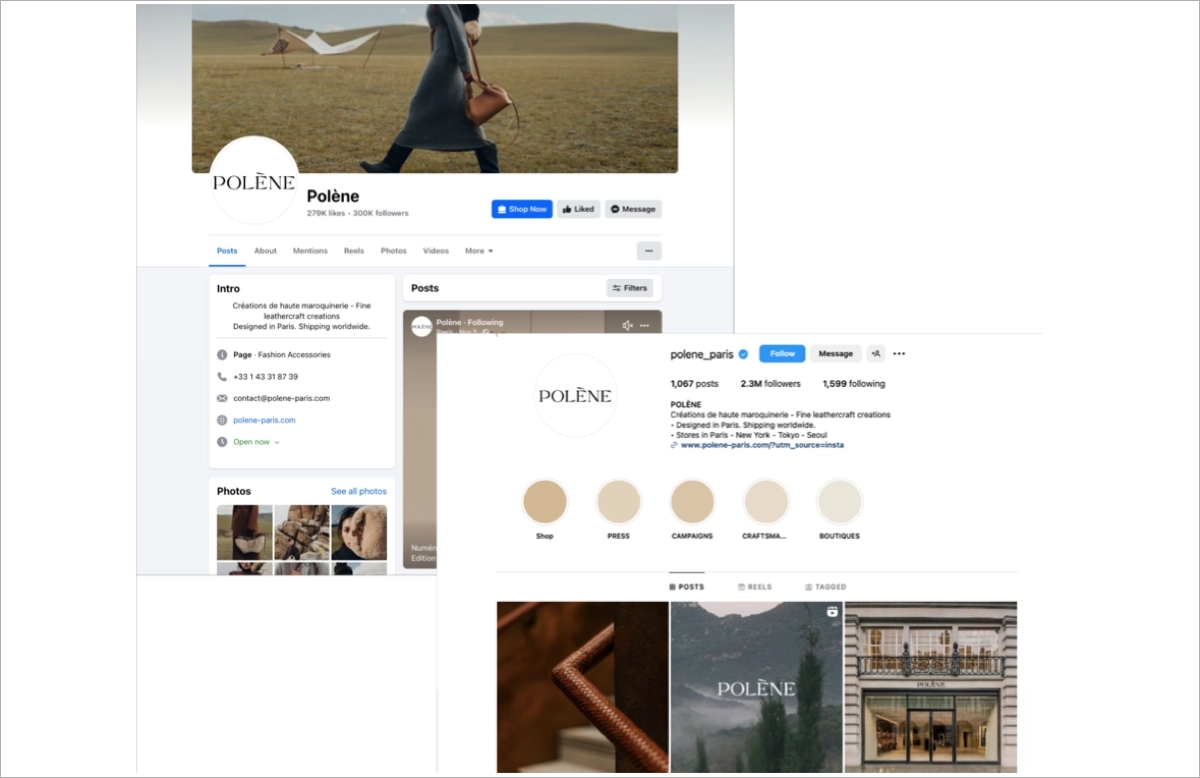Open the Shop story highlight
The width and height of the screenshot is (1200, 778).
[x=545, y=502]
